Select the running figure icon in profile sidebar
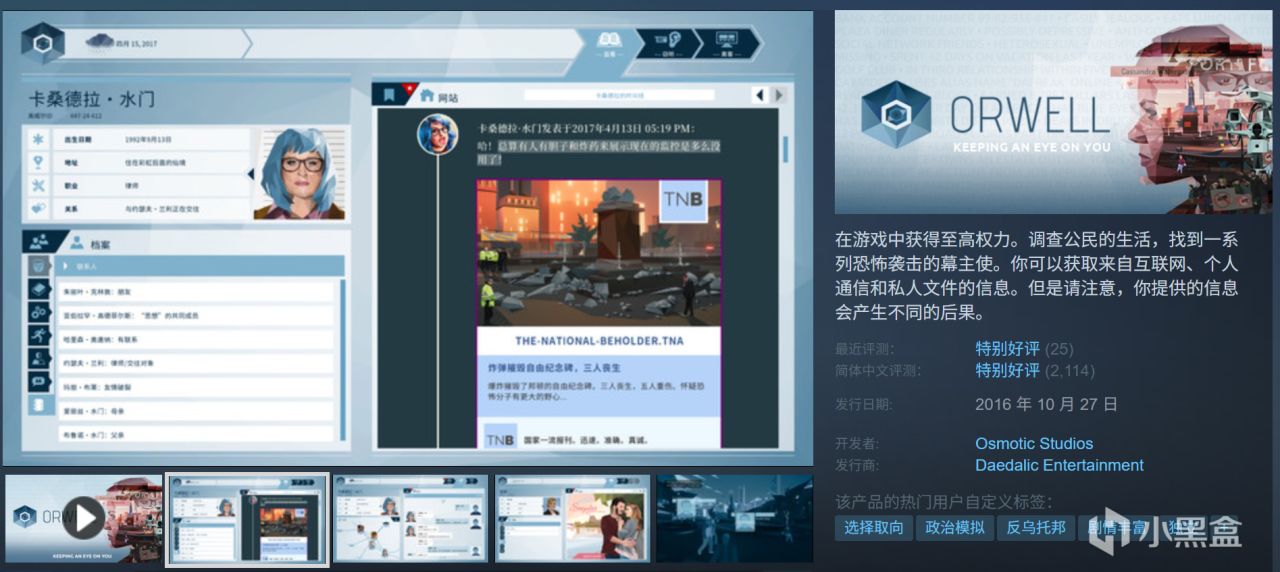Screen dimensions: 1280x572 [x=39, y=335]
